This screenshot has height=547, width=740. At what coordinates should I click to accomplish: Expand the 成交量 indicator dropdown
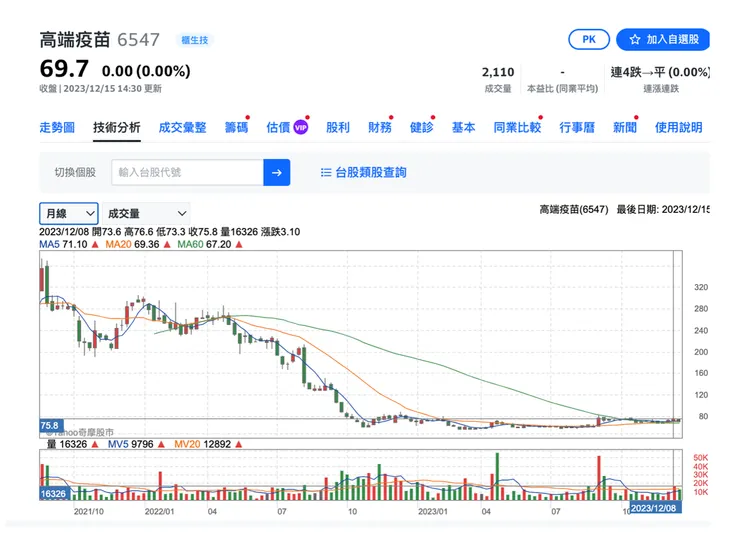click(146, 213)
